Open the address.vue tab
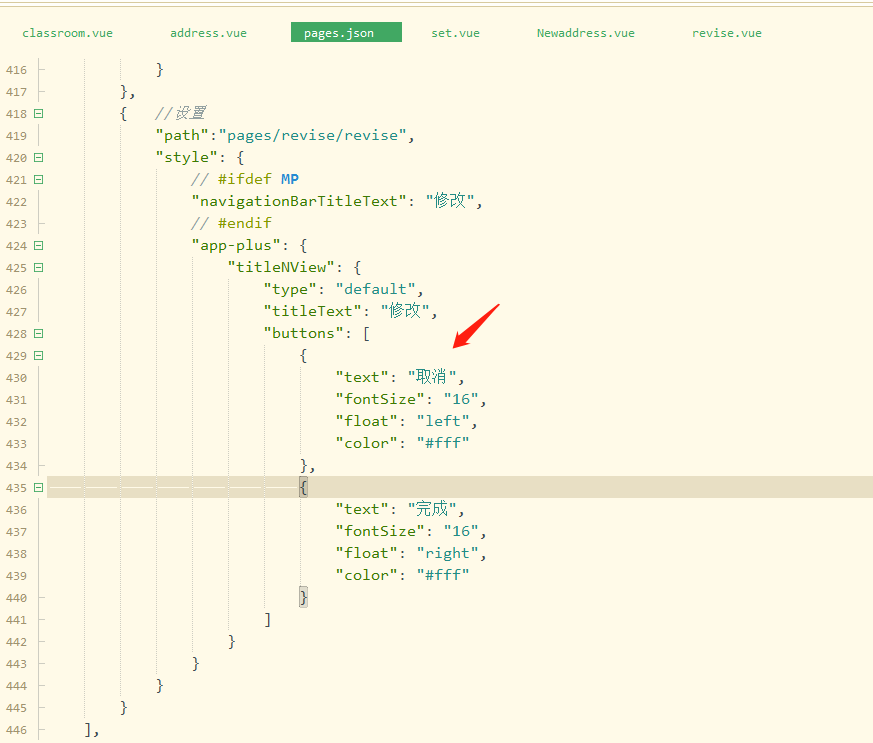873x743 pixels. (x=208, y=33)
